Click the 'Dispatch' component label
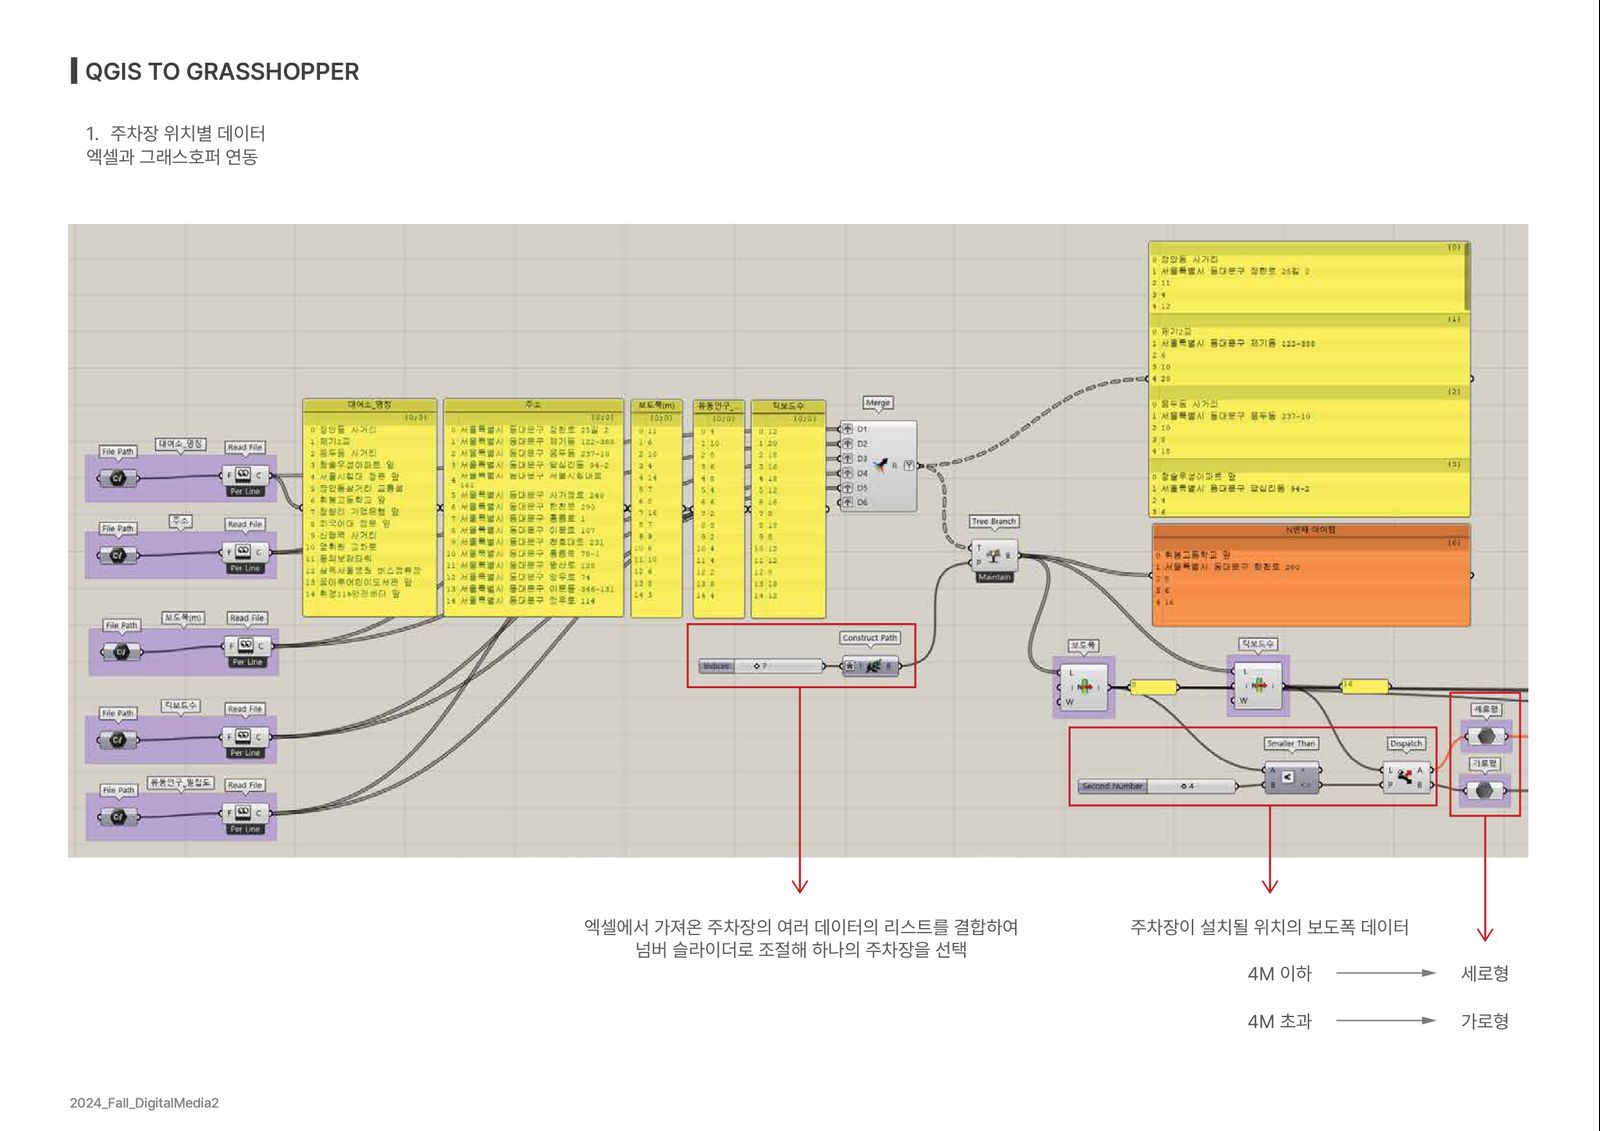 1406,743
